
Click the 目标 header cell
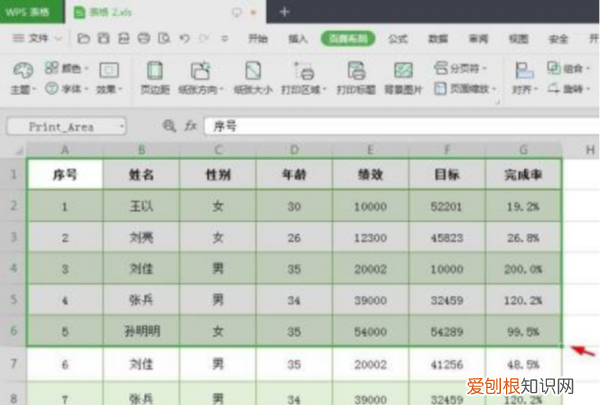447,175
